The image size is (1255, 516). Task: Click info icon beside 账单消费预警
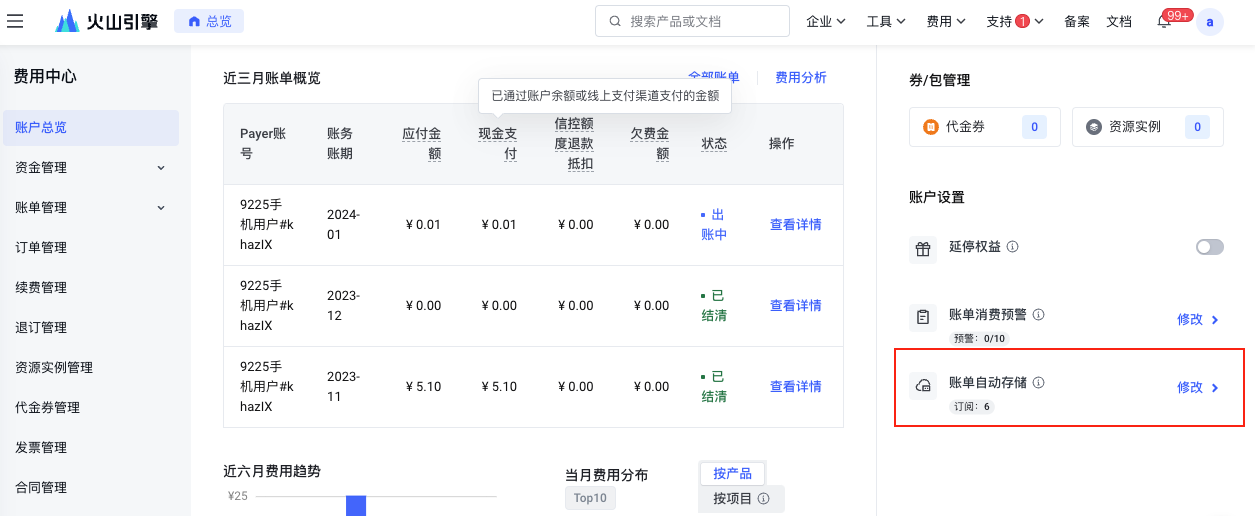[x=1039, y=315]
